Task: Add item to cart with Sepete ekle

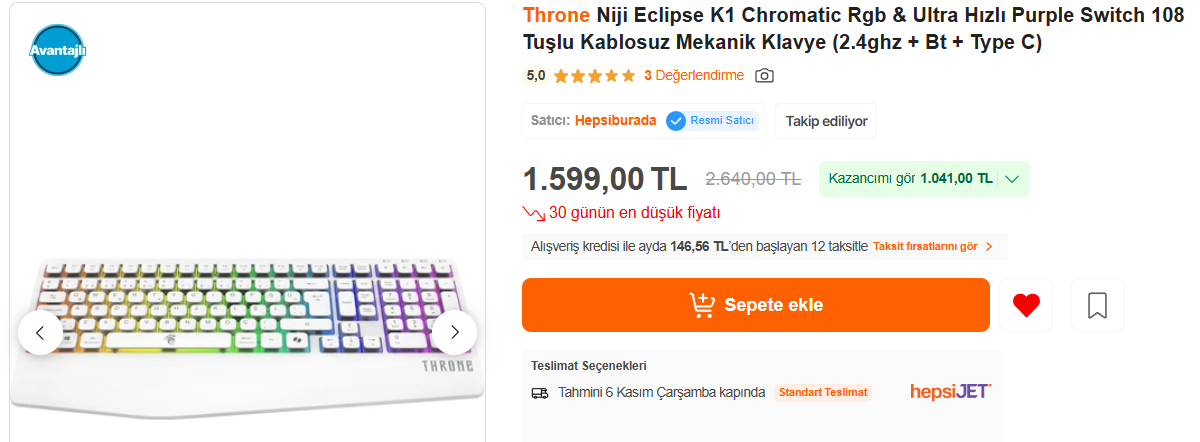Action: coord(755,305)
